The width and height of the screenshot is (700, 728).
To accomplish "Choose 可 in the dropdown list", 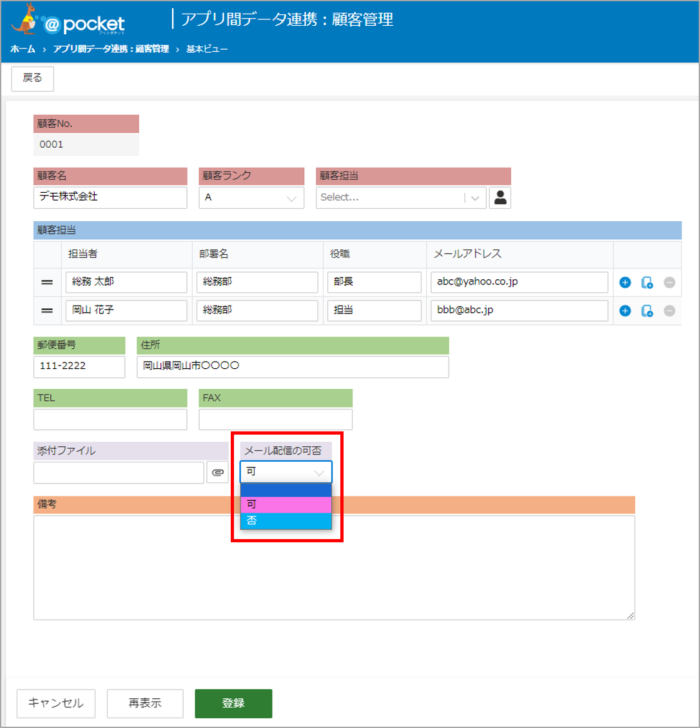I will [x=286, y=505].
